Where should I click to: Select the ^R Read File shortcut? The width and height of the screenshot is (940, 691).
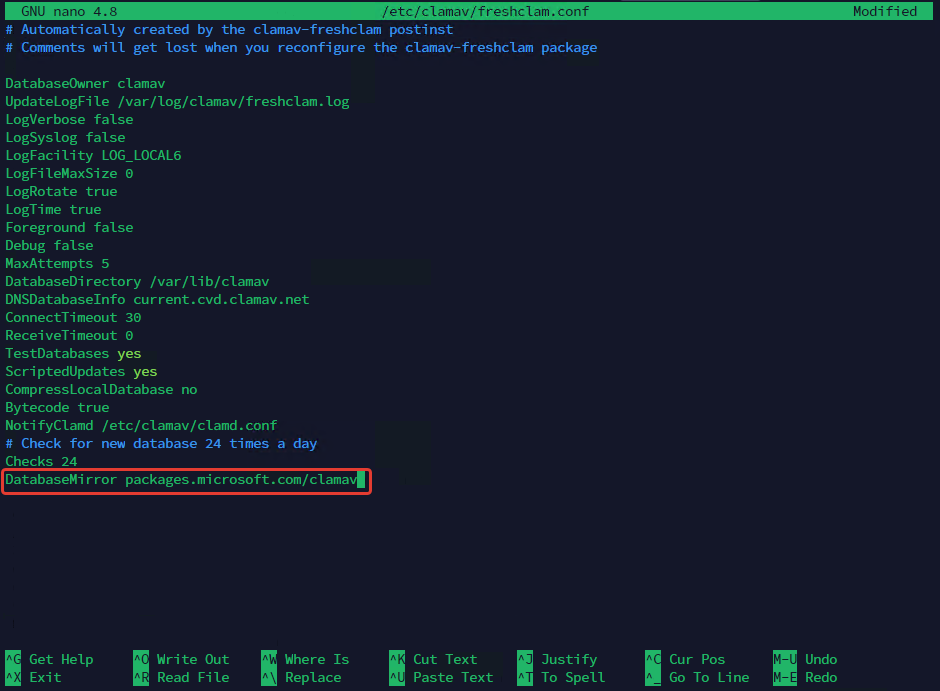[x=181, y=677]
